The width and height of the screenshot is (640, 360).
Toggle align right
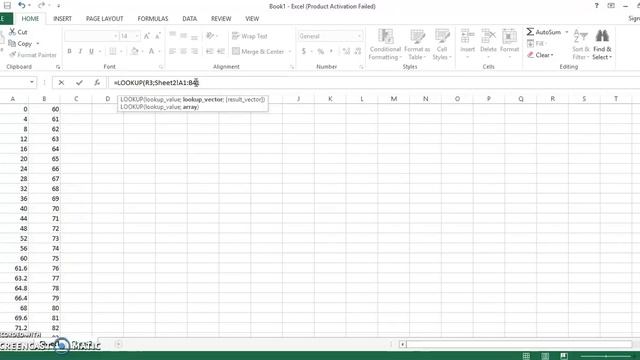tap(195, 51)
